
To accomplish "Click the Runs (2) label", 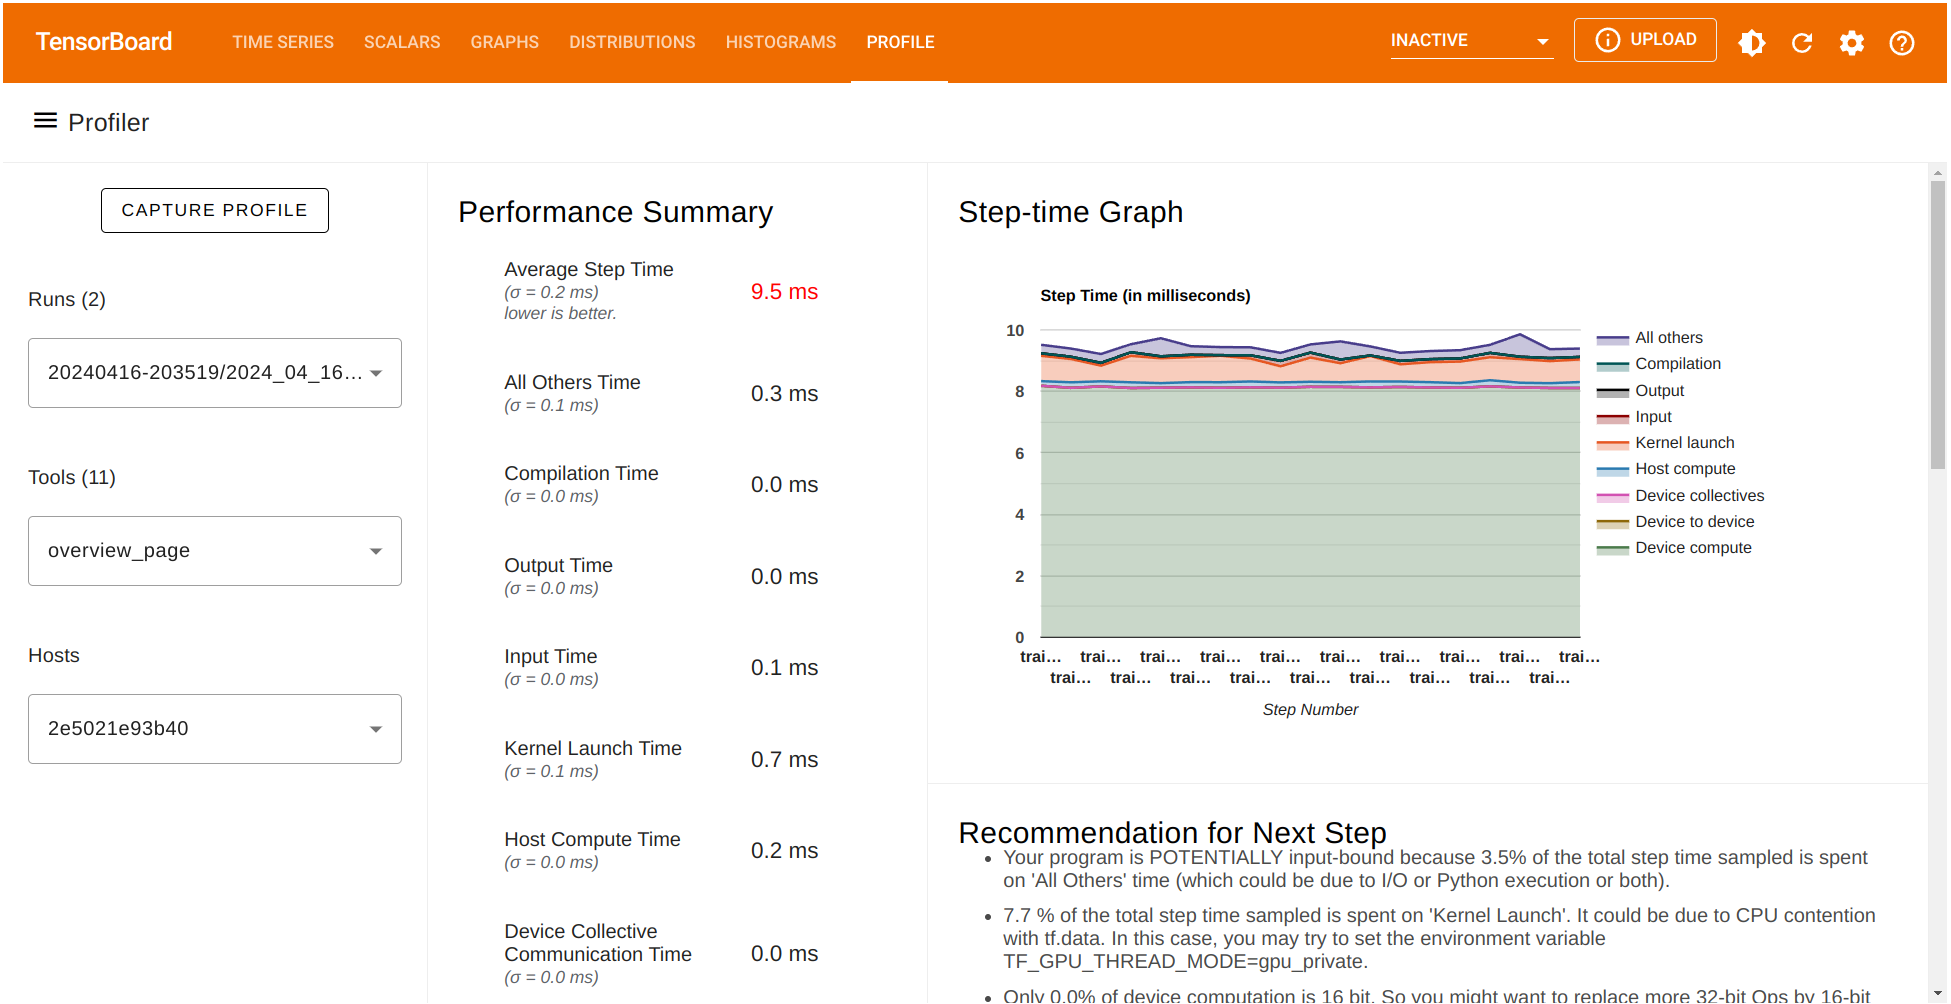I will click(x=67, y=299).
